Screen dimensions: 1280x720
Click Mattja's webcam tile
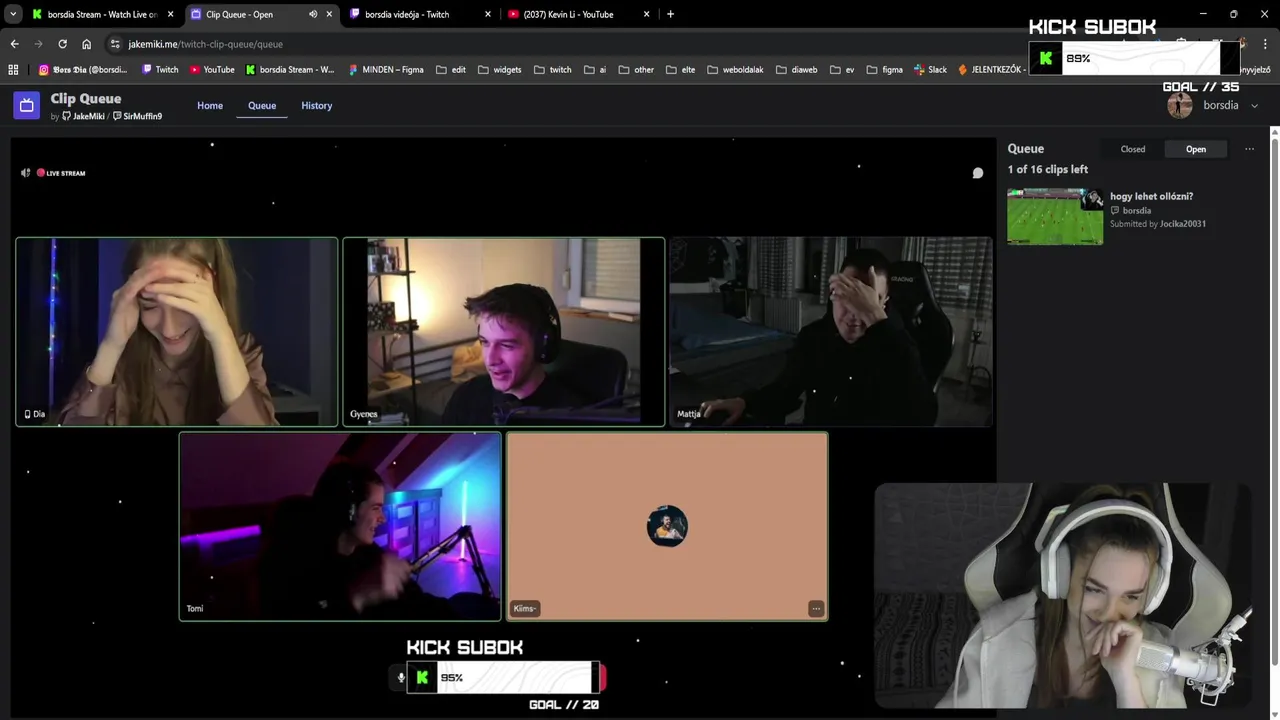click(831, 332)
